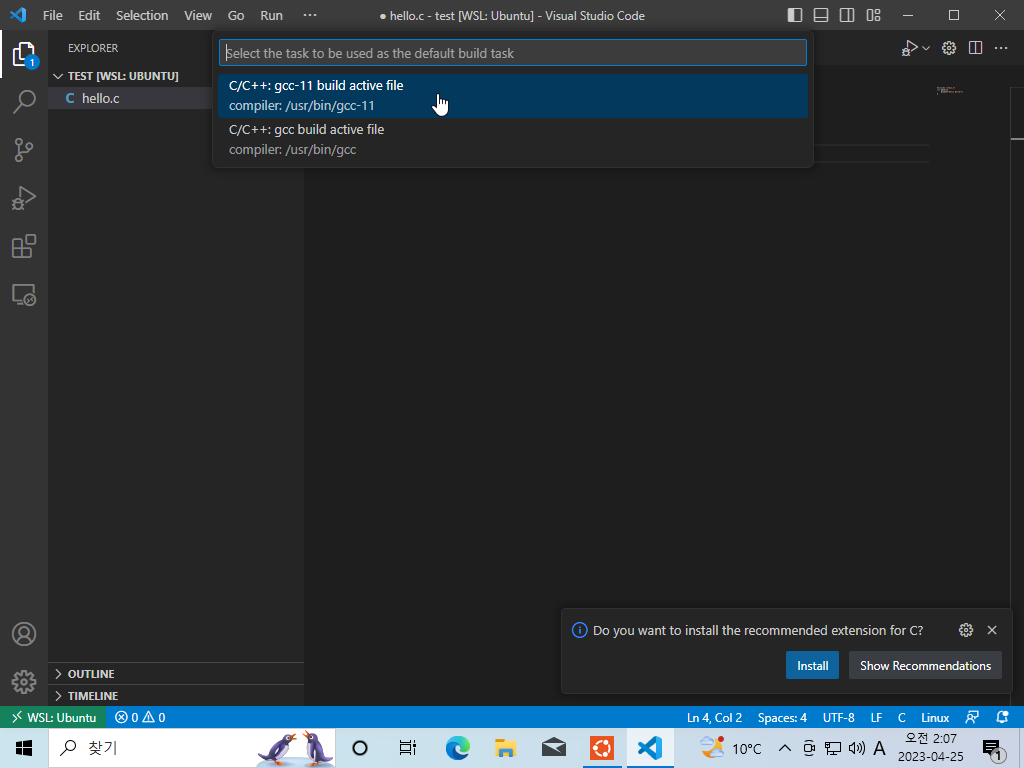Click the default build task search field
The image size is (1024, 768).
point(513,53)
